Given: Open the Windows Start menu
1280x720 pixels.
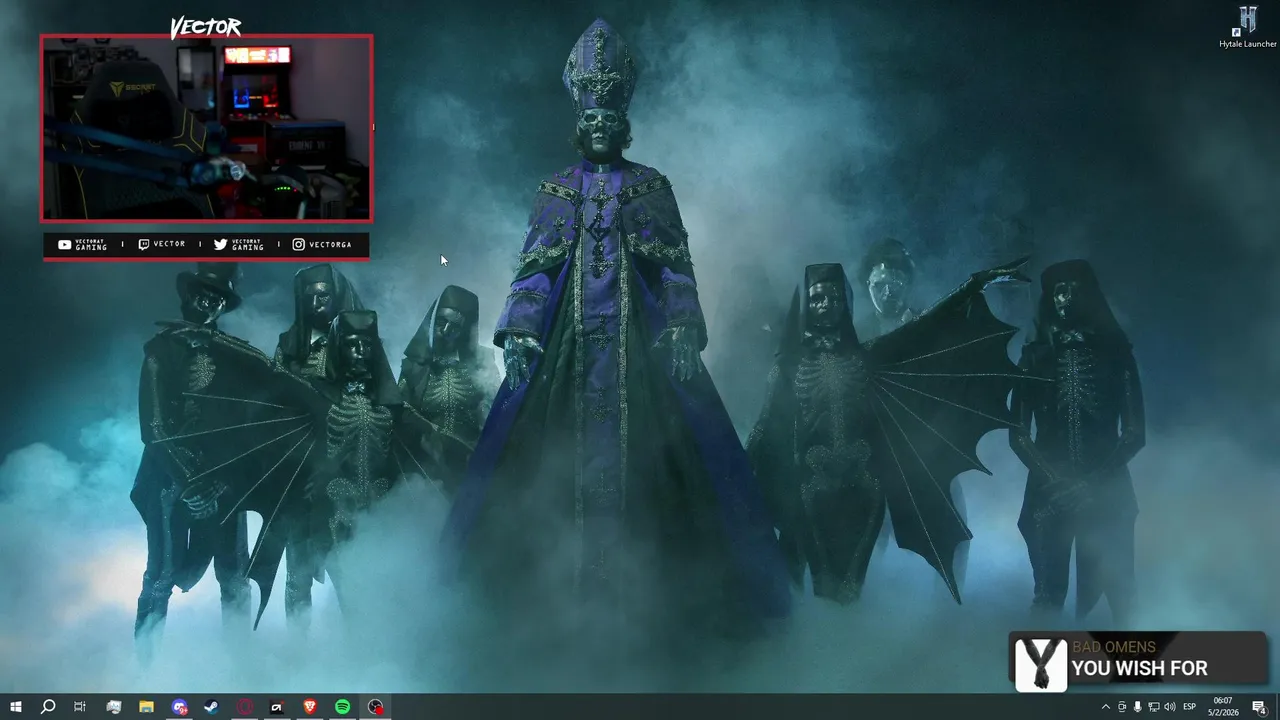Looking at the screenshot, I should pos(15,707).
